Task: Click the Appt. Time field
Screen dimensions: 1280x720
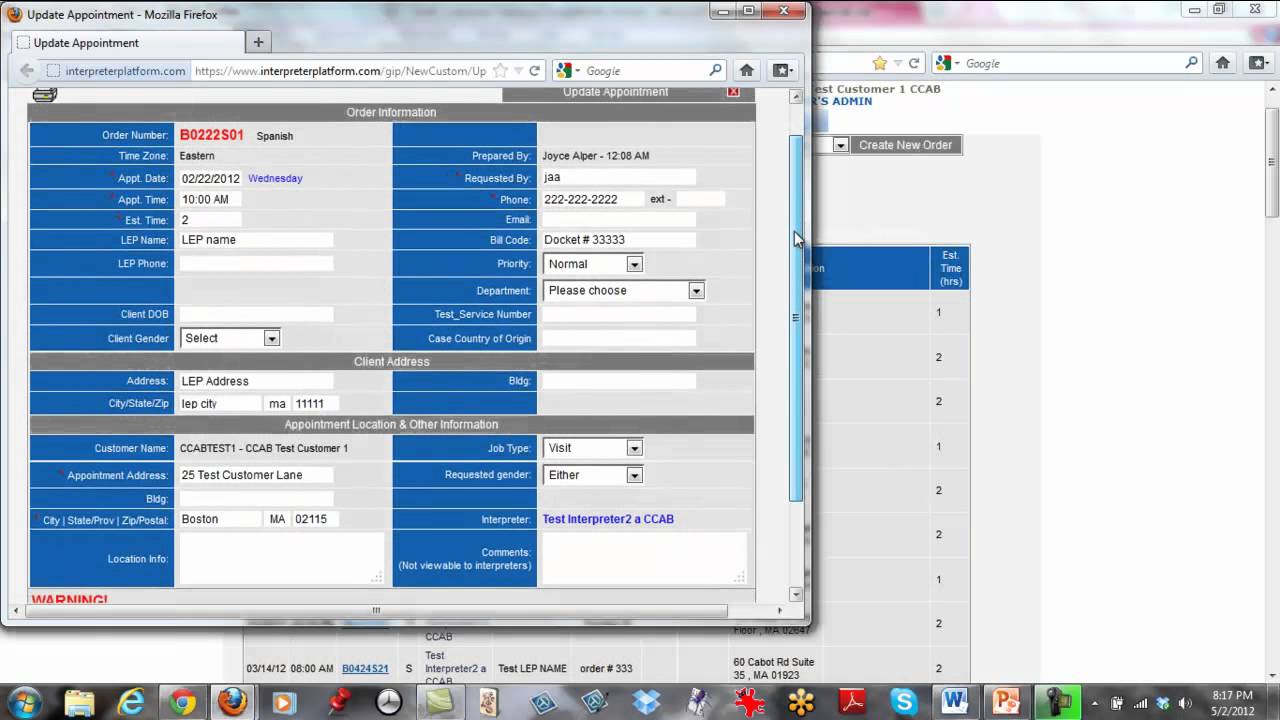Action: point(210,199)
